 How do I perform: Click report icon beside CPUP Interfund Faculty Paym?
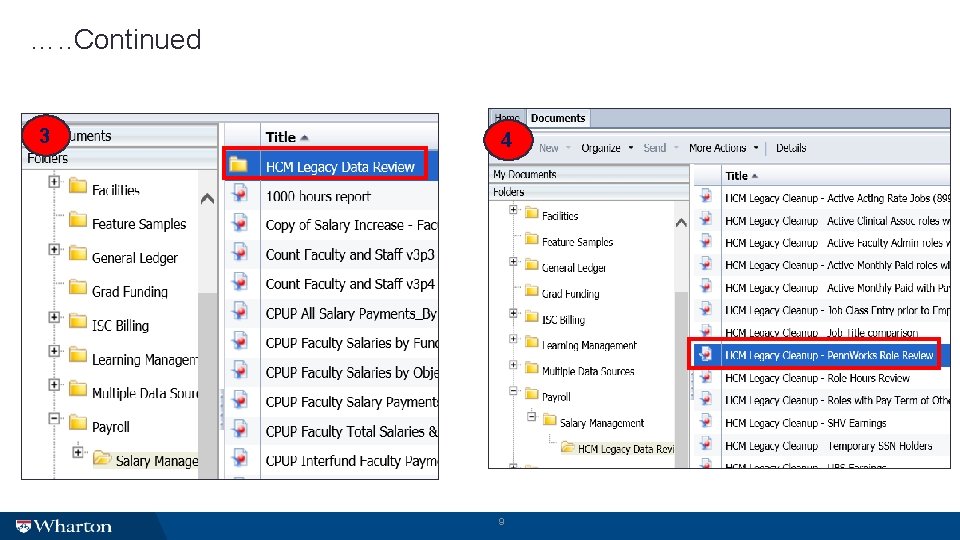[x=239, y=460]
